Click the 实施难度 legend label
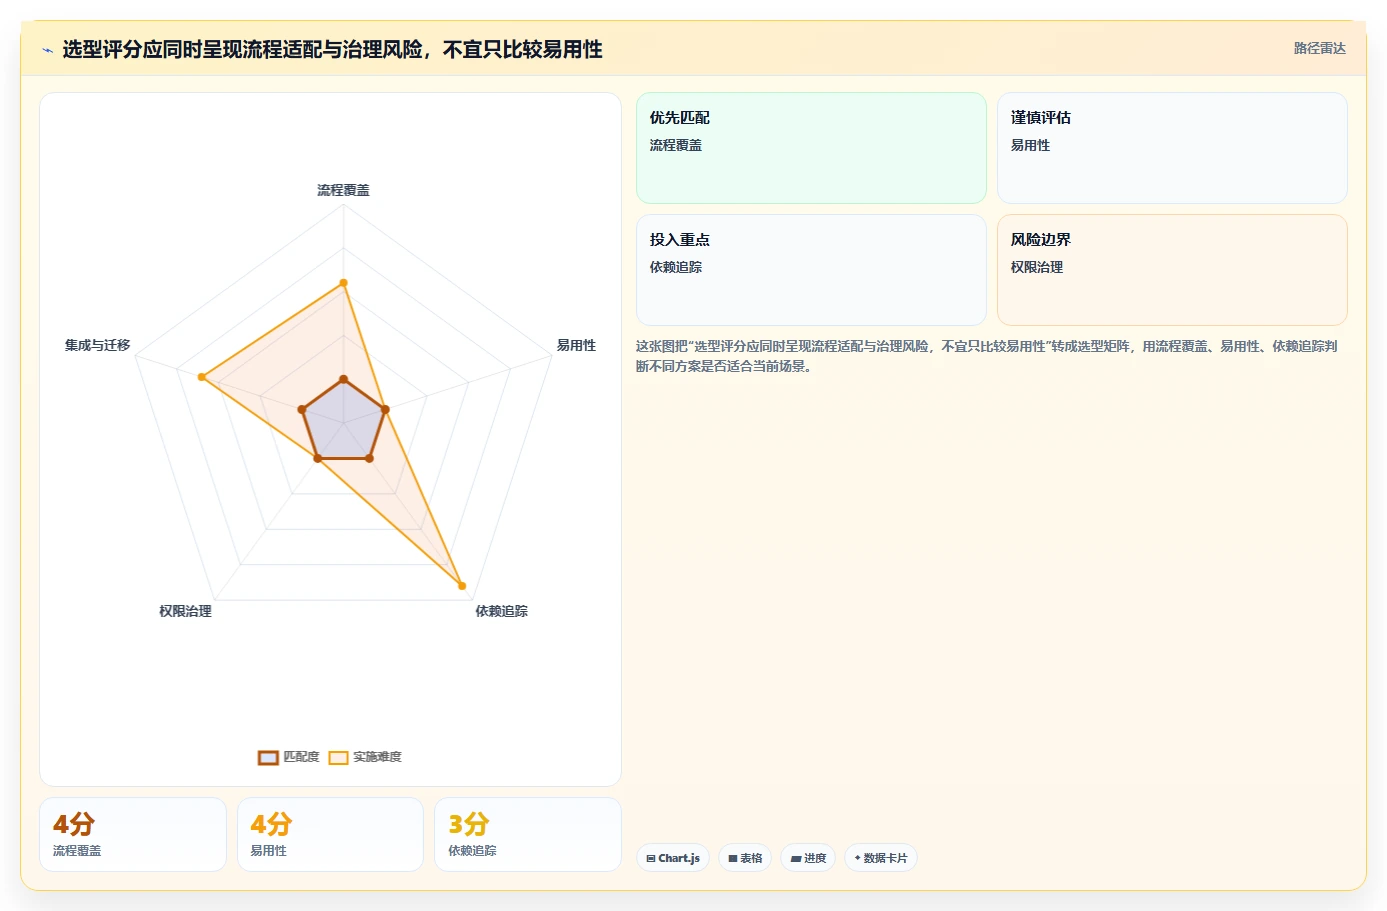This screenshot has width=1387, height=911. click(x=377, y=757)
